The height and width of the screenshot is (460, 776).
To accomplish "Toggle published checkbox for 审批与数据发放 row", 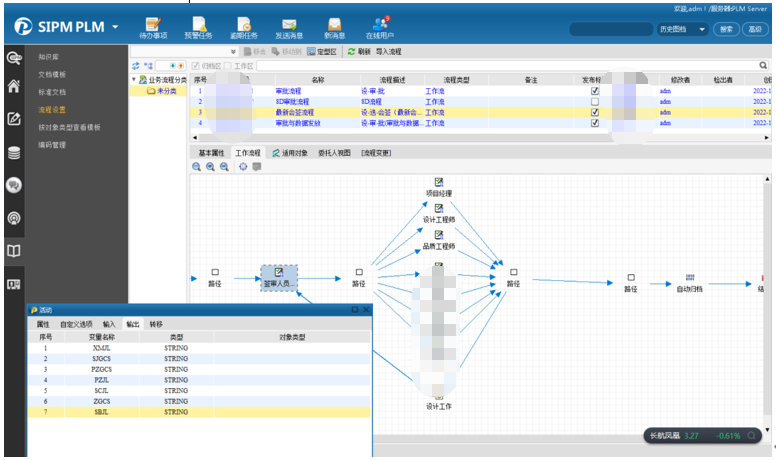I will click(595, 123).
